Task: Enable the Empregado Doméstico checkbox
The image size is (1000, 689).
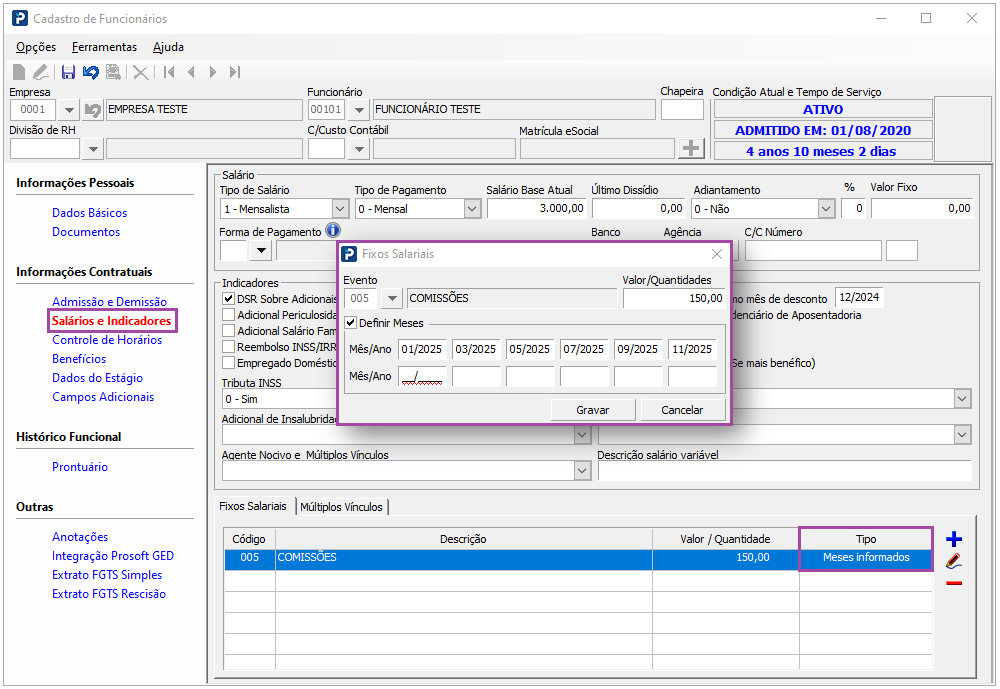Action: 229,363
